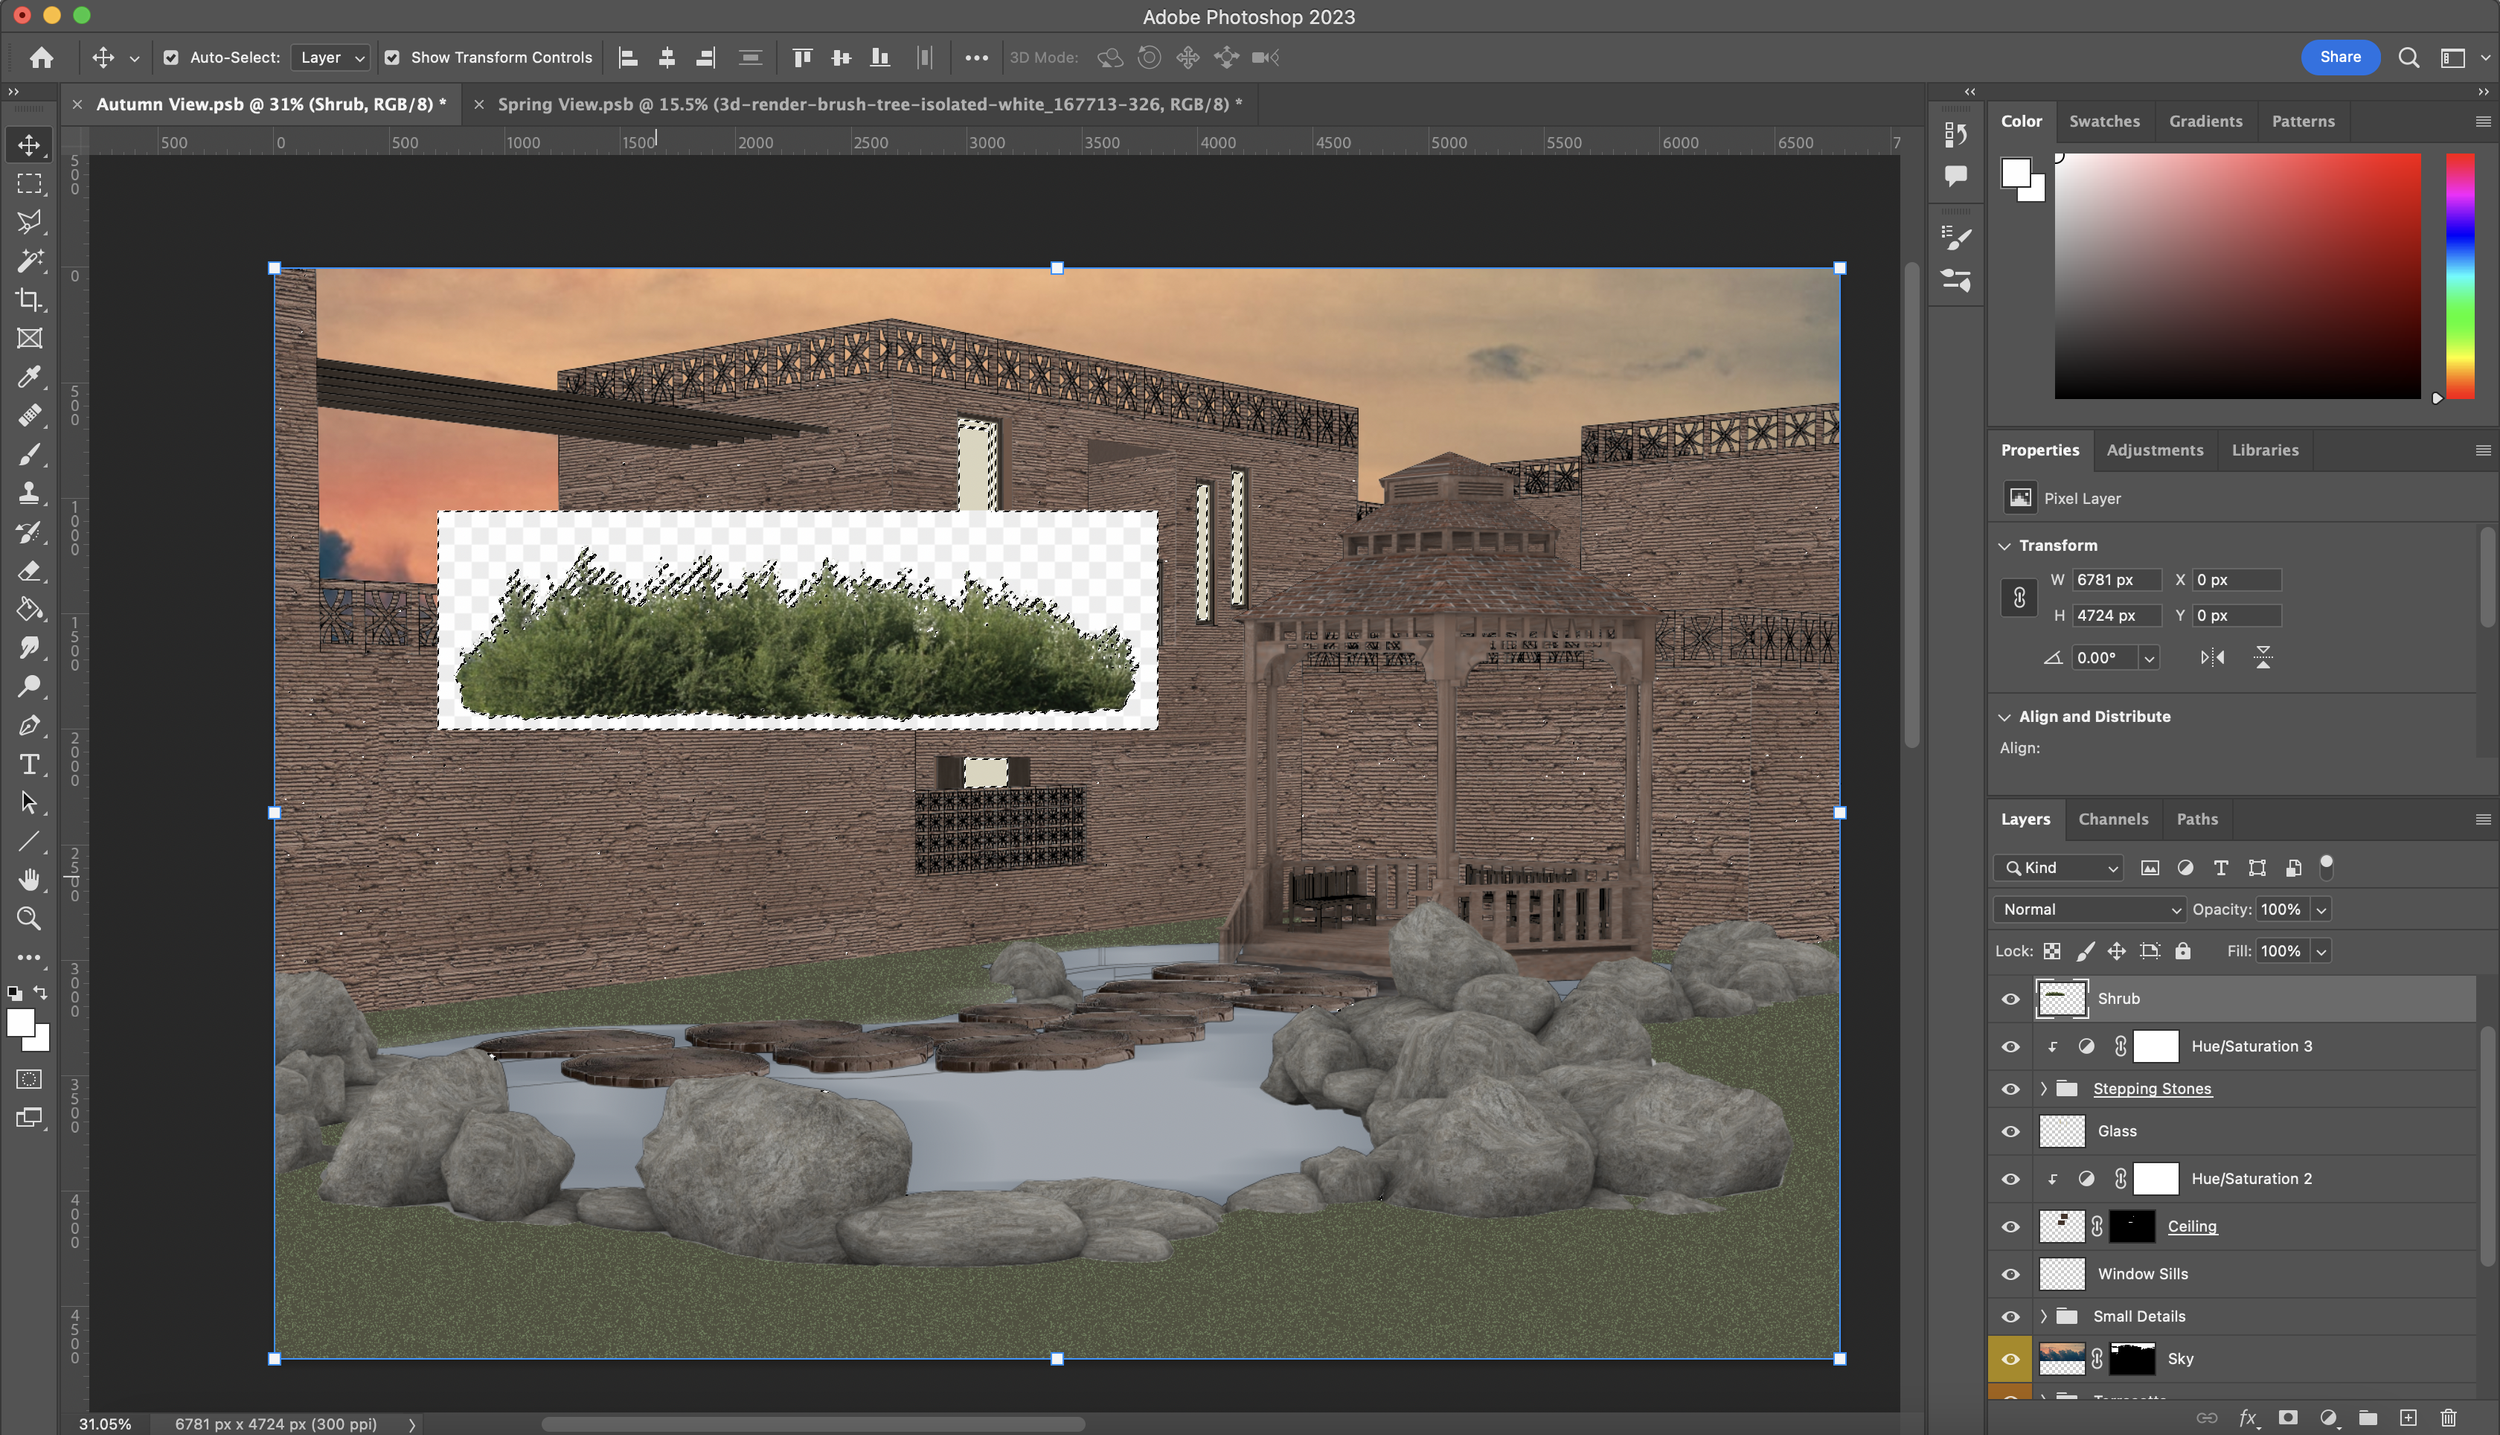Delete layer with trash icon

2448,1418
